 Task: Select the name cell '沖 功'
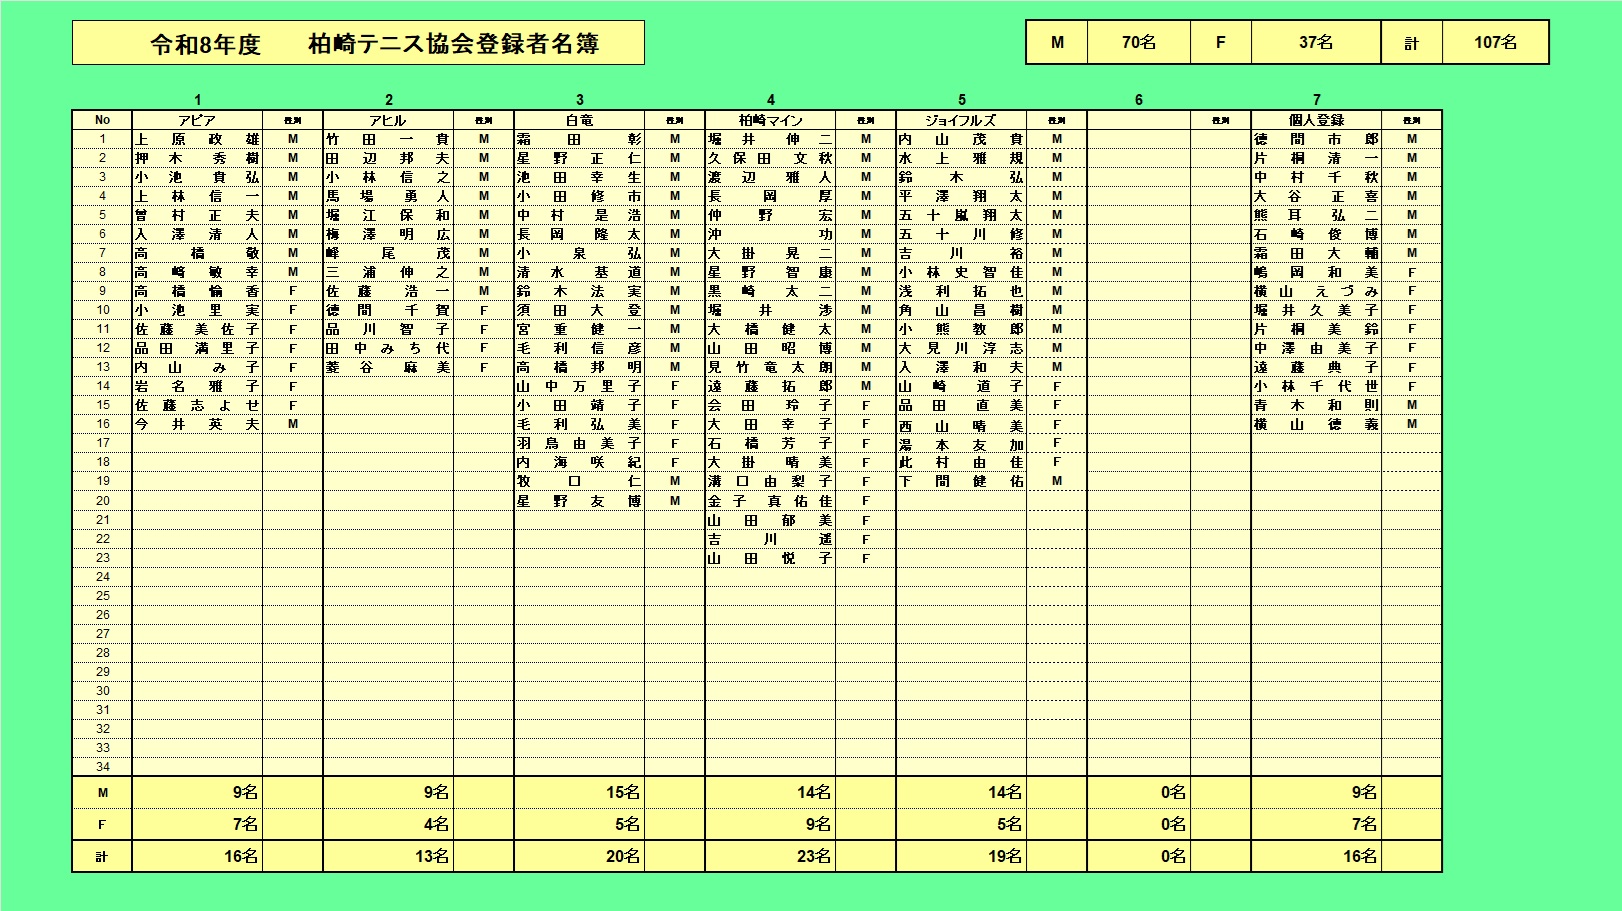coord(770,234)
